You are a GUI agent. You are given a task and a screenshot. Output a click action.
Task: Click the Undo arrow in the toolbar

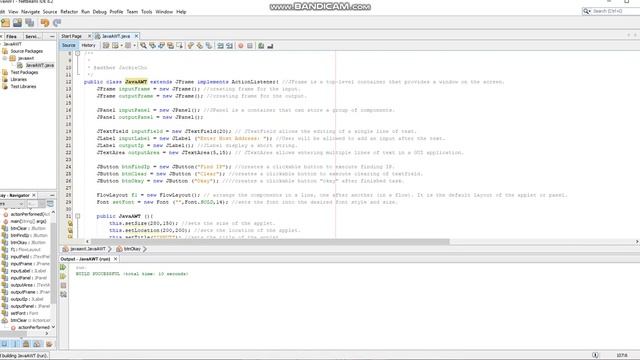tap(45, 23)
